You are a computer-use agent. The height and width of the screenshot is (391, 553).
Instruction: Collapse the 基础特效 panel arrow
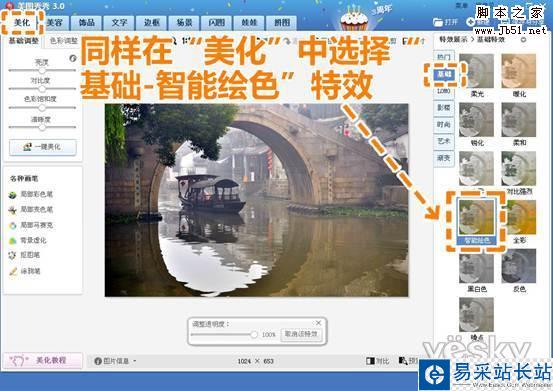(523, 40)
